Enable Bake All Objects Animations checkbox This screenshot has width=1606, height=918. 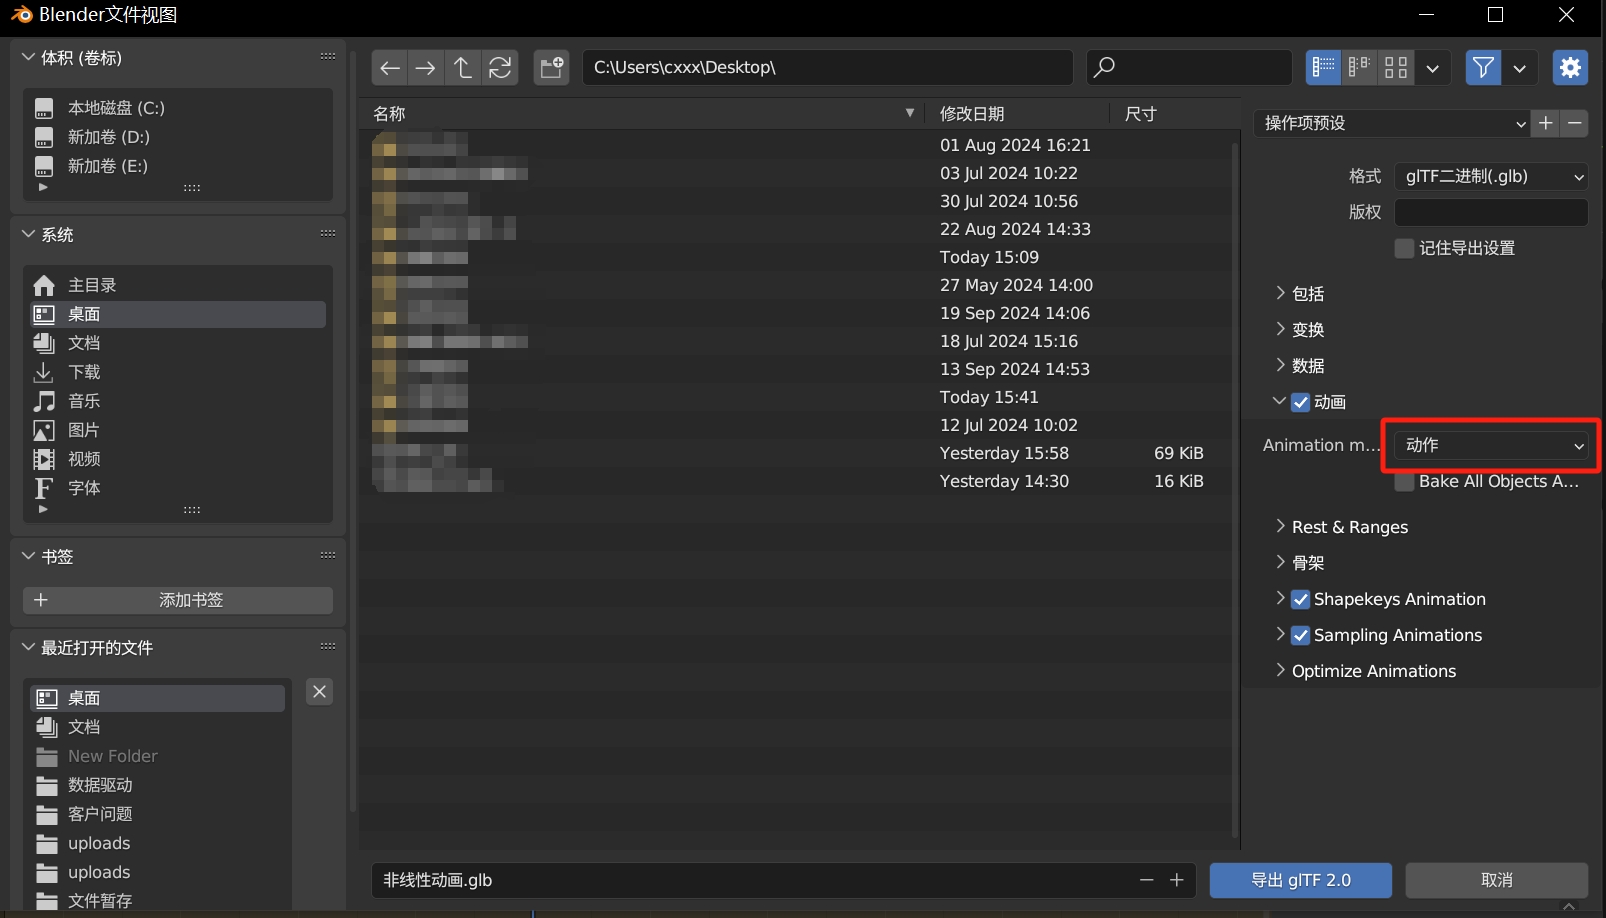tap(1405, 482)
